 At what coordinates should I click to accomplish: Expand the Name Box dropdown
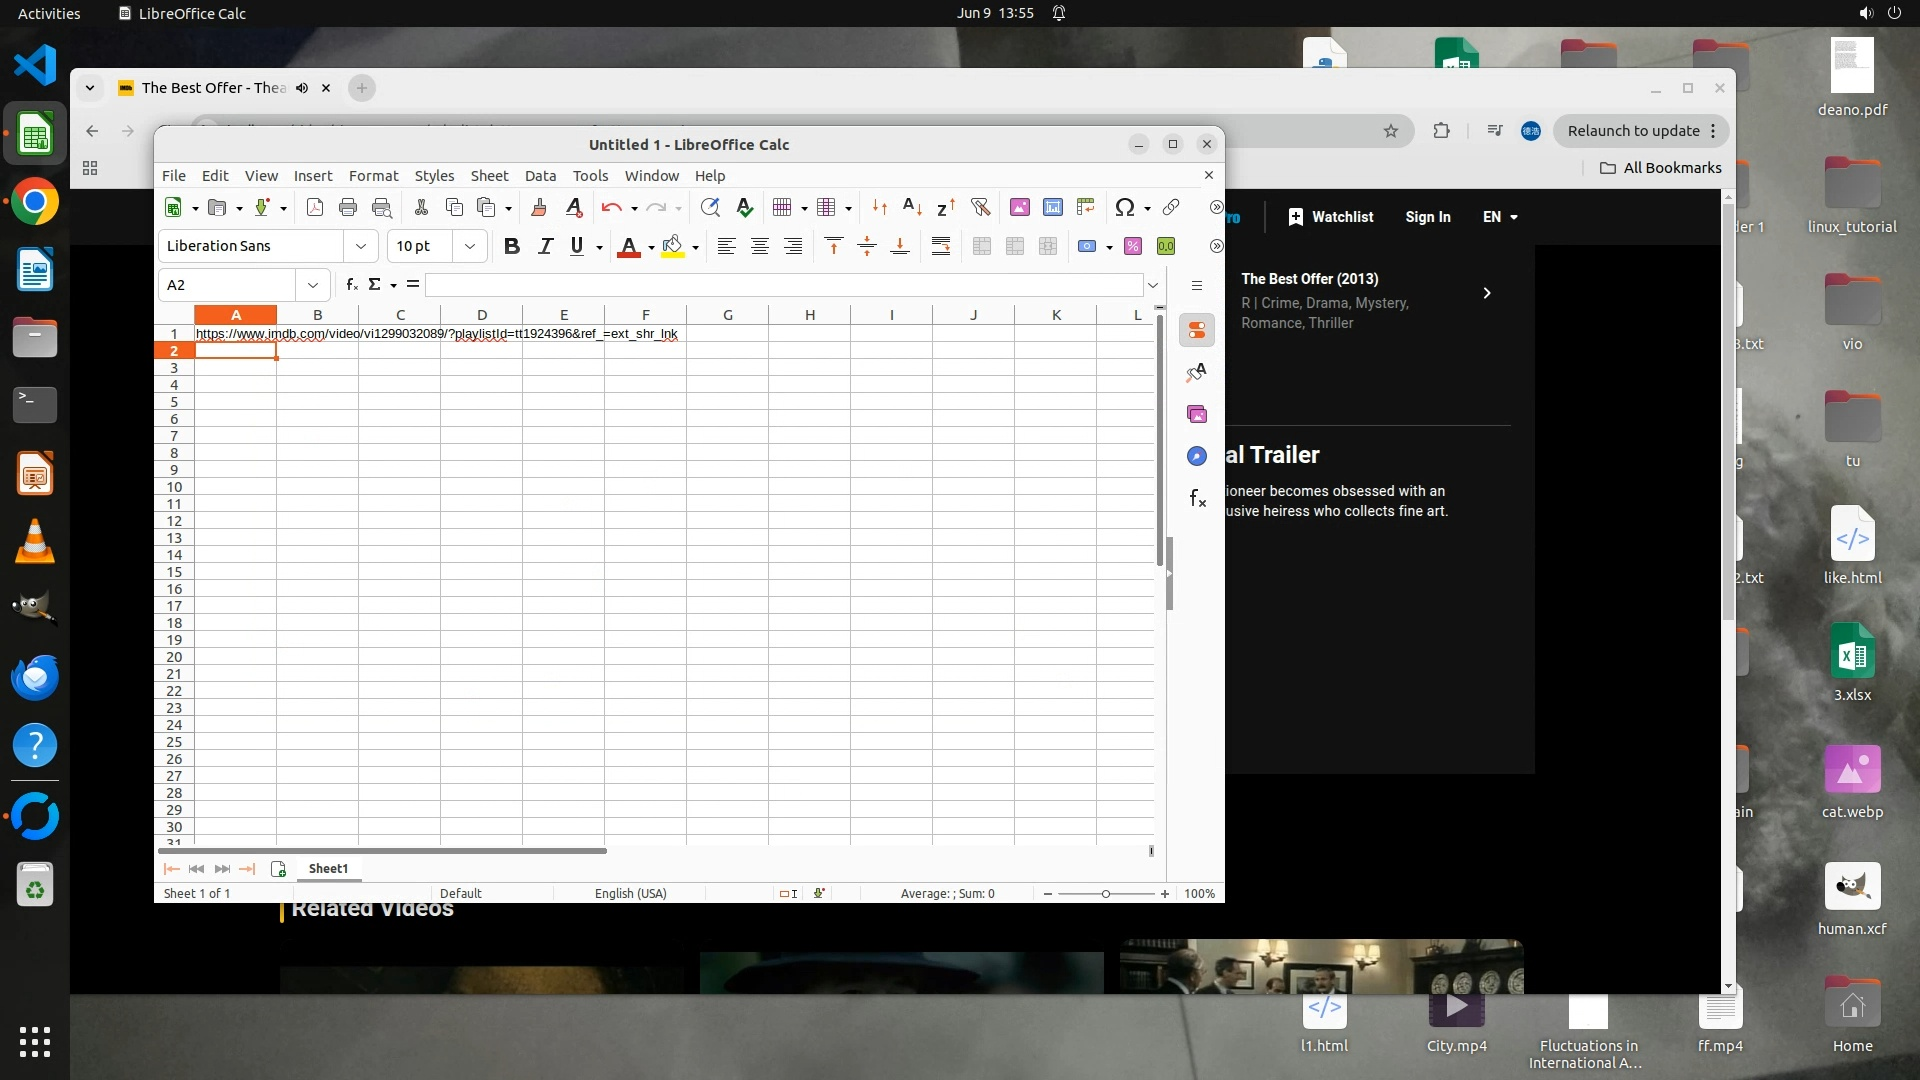point(313,285)
